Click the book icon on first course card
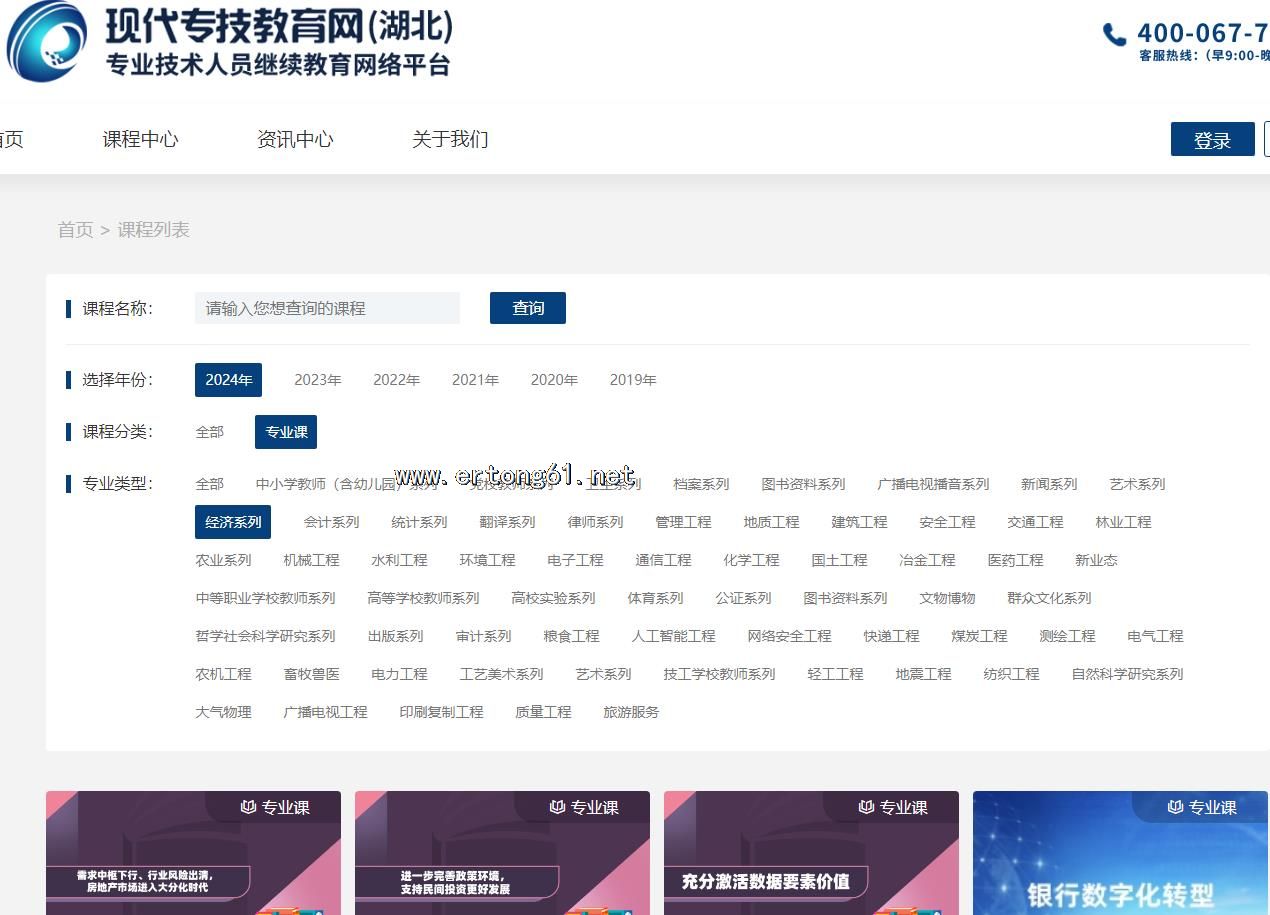 [x=249, y=807]
